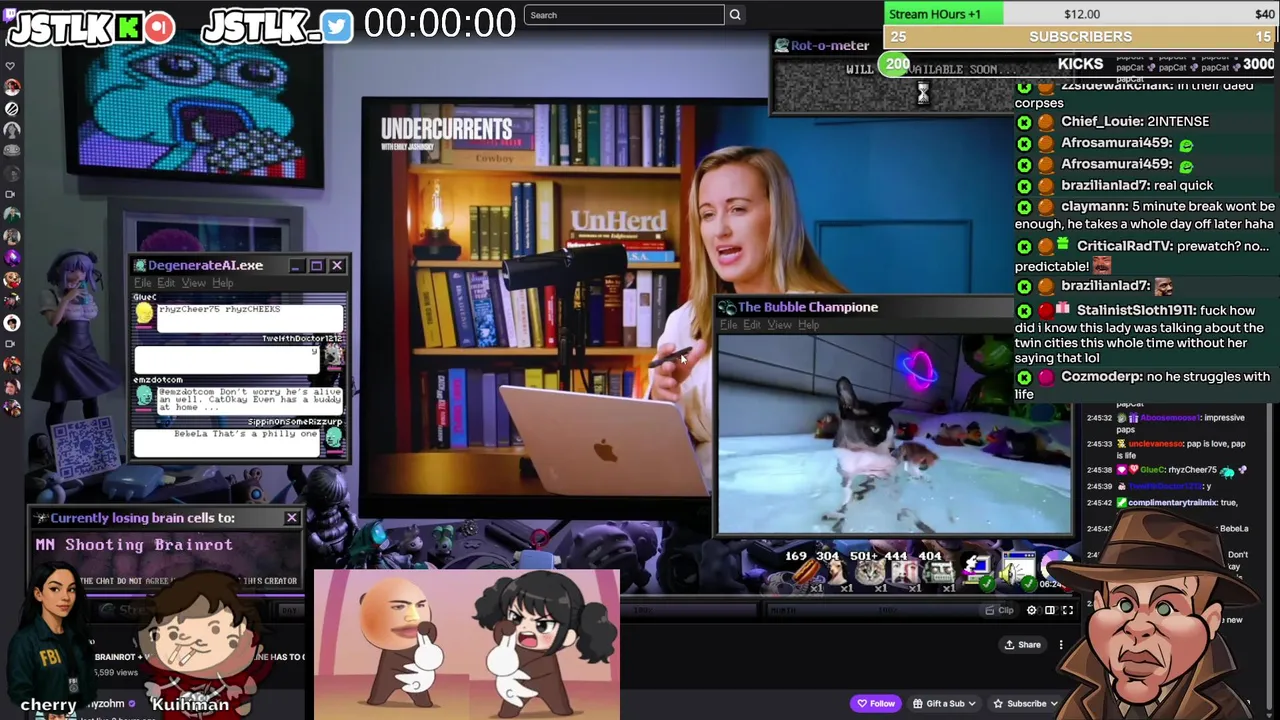Click orange badge beside claymann's message
The height and width of the screenshot is (720, 1280).
[1045, 207]
